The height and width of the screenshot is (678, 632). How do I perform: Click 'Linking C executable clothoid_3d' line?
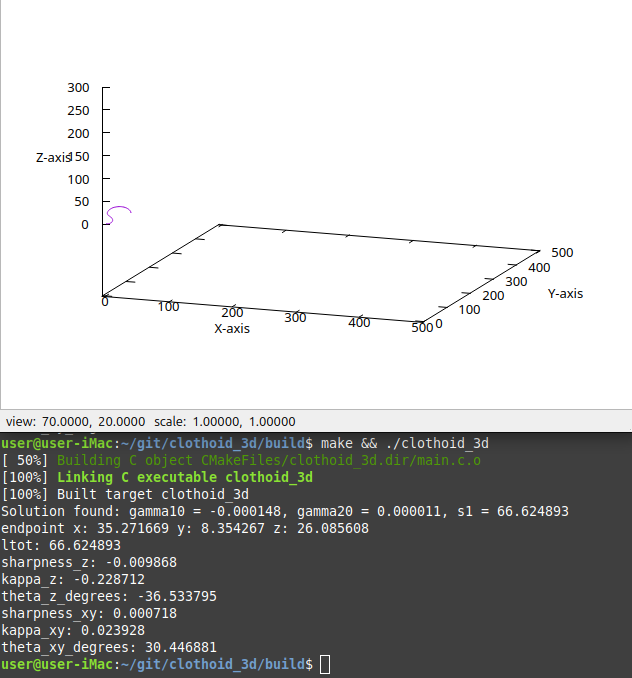[157, 477]
